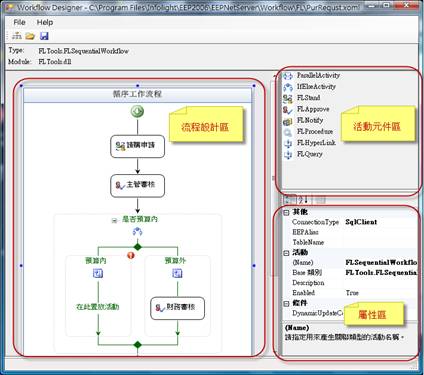The image size is (424, 375).
Task: Select the 主管審核 approve activity node
Action: click(137, 186)
